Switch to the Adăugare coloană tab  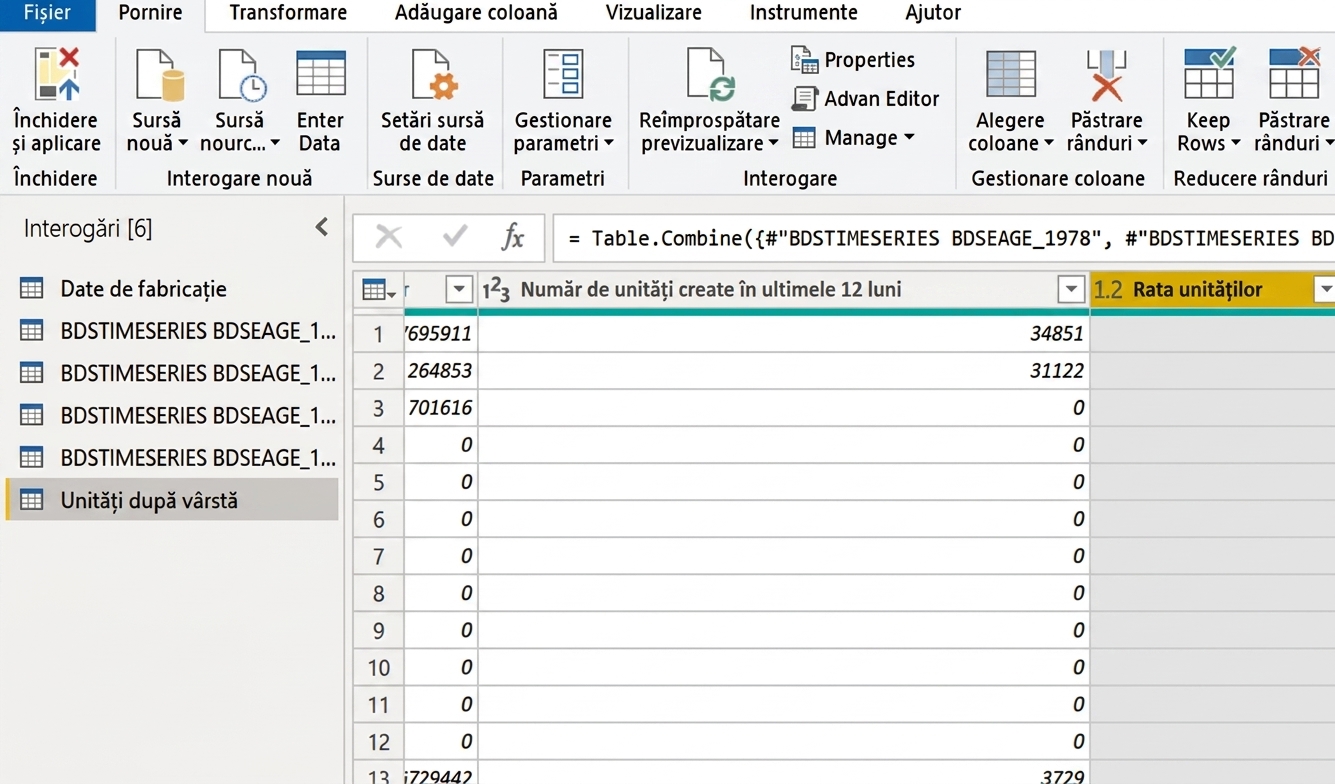click(476, 13)
